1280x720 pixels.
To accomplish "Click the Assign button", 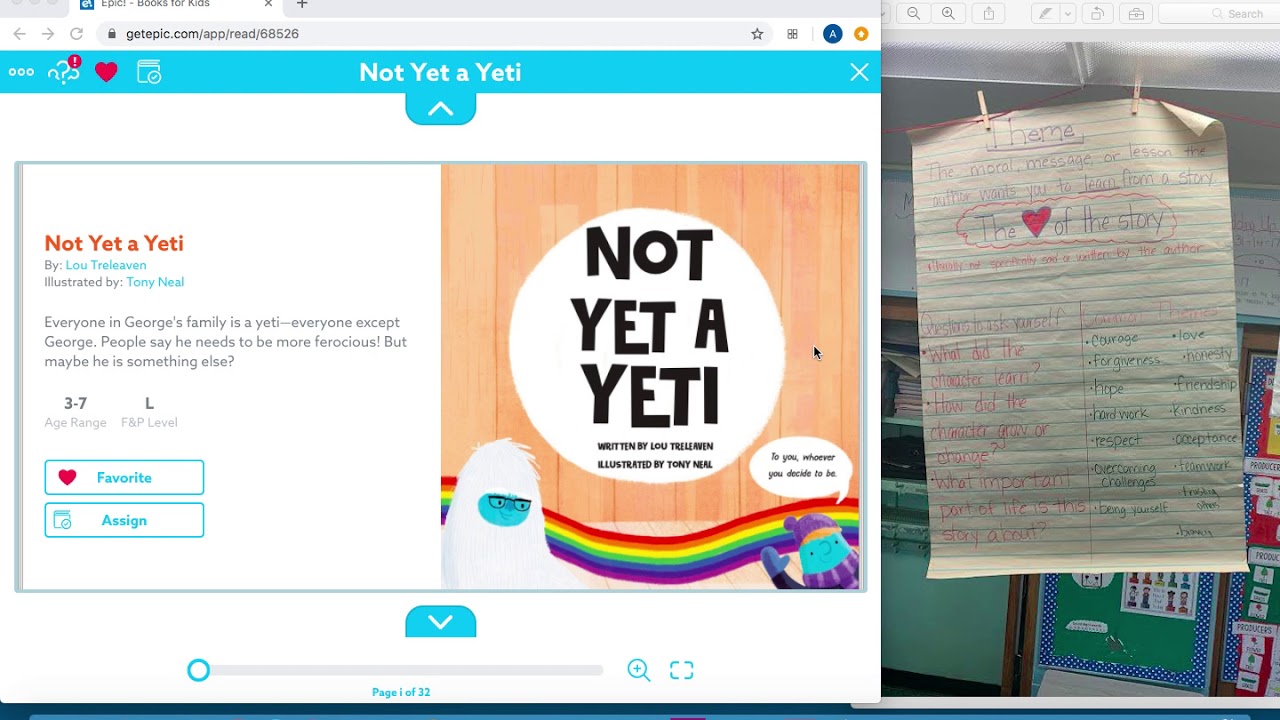I will [x=124, y=520].
